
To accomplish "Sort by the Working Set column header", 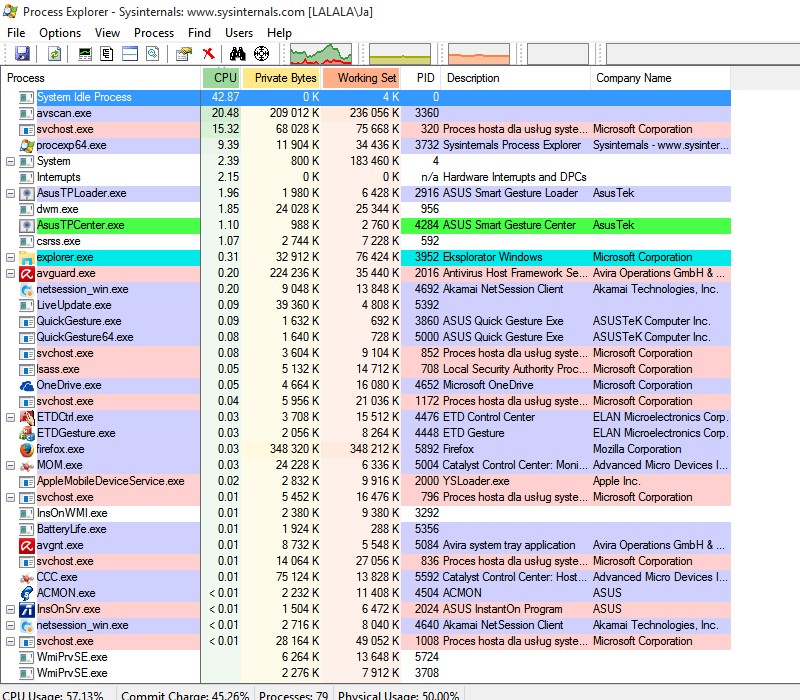I will tap(362, 78).
